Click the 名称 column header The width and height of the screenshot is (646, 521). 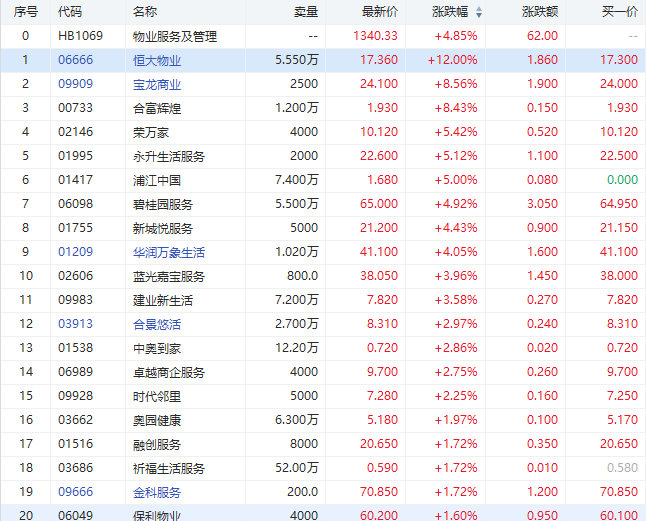pos(145,12)
